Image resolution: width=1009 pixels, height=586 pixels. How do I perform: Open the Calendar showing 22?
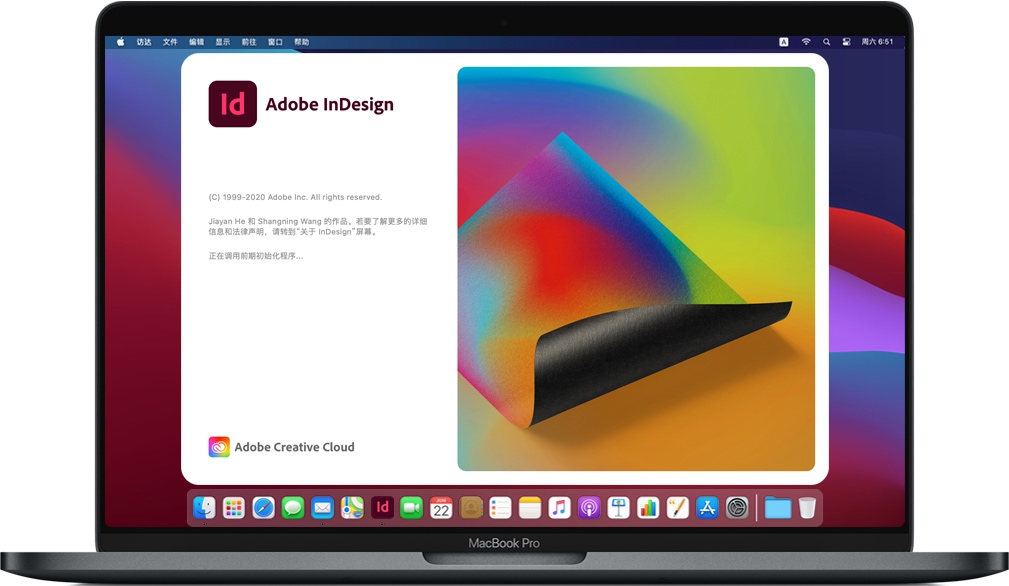[441, 508]
